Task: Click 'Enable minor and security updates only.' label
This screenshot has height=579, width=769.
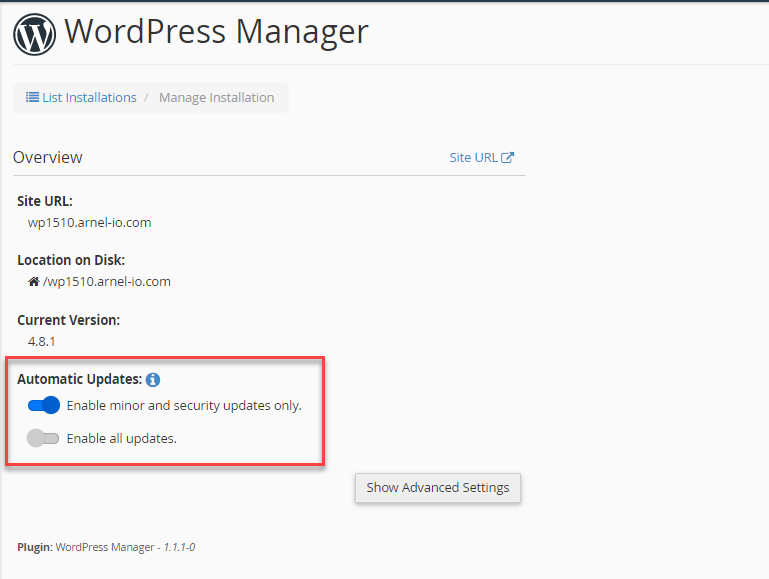Action: pos(184,405)
